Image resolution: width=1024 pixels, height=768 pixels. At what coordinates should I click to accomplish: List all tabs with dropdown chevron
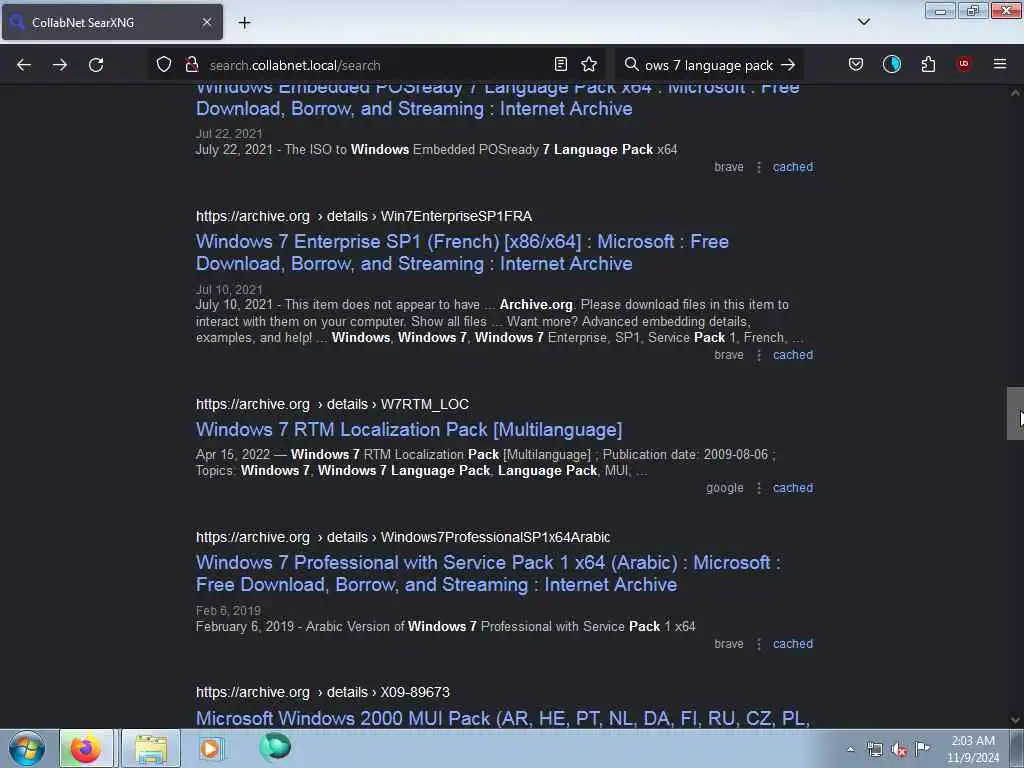863,22
